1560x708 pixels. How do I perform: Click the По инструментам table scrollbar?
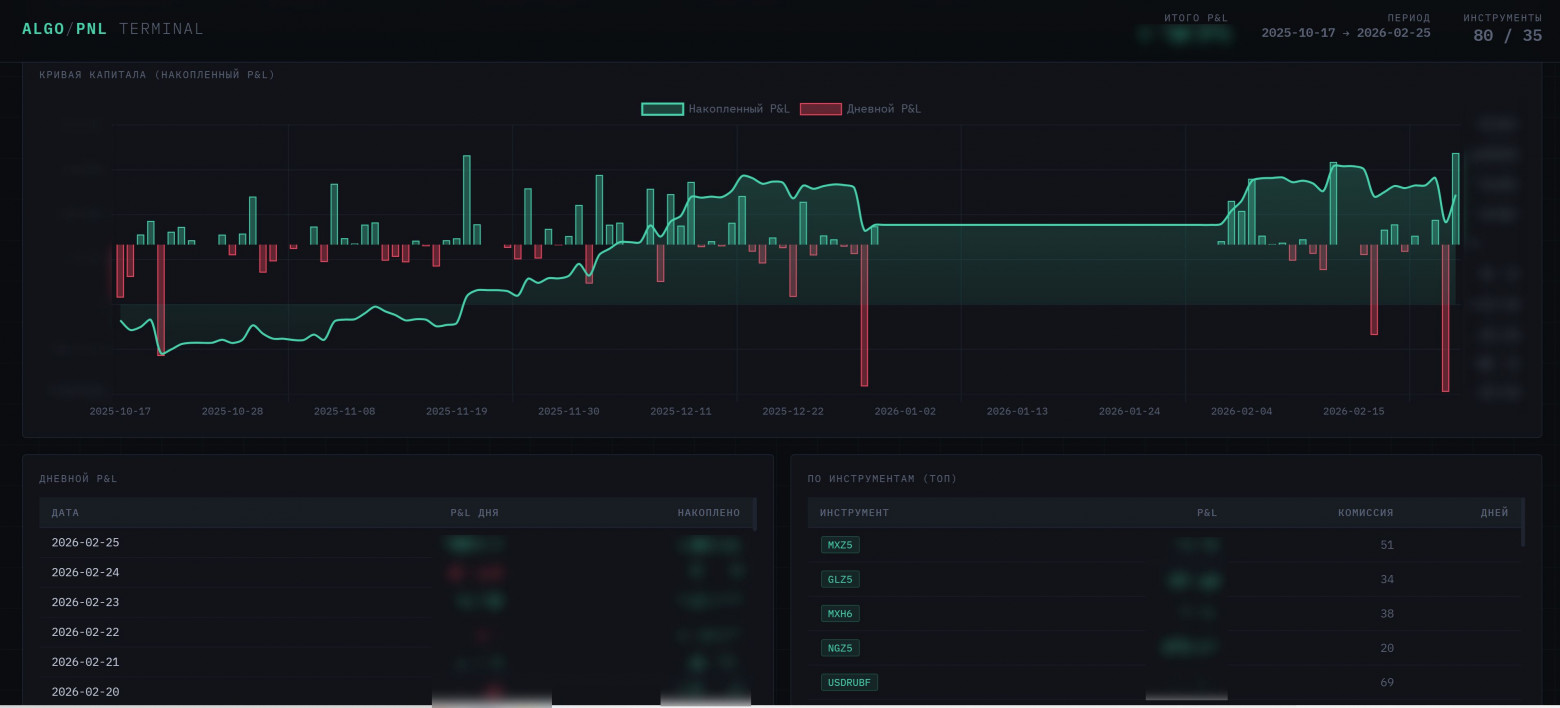point(1523,522)
